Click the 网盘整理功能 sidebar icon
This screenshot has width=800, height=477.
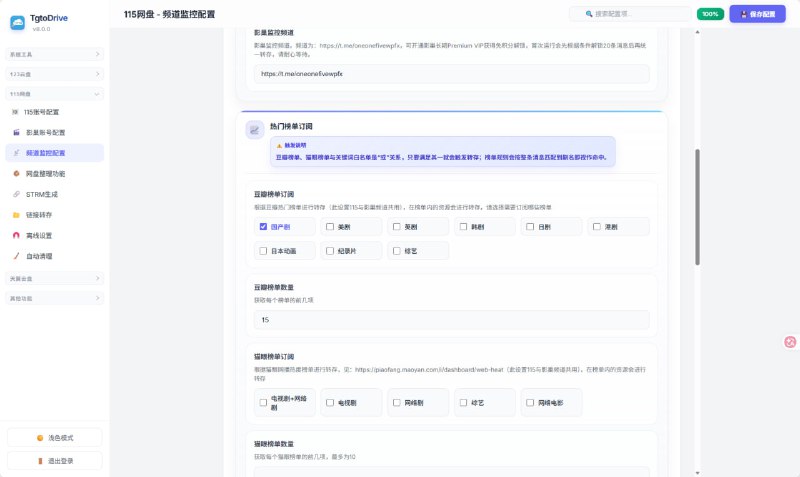click(x=16, y=173)
